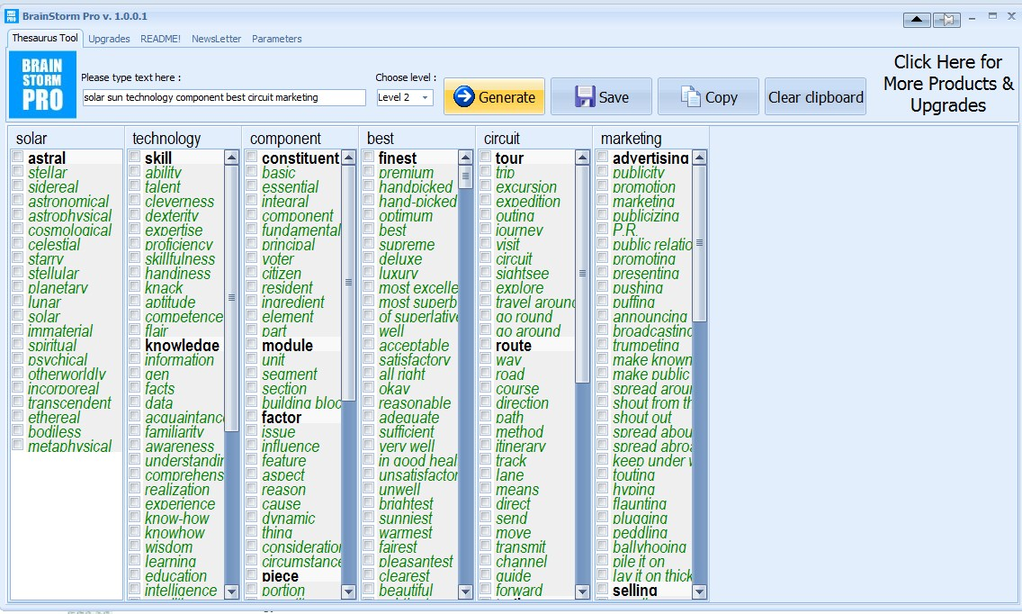The height and width of the screenshot is (614, 1022).
Task: Enable the finest checkbox under best
Action: [368, 156]
